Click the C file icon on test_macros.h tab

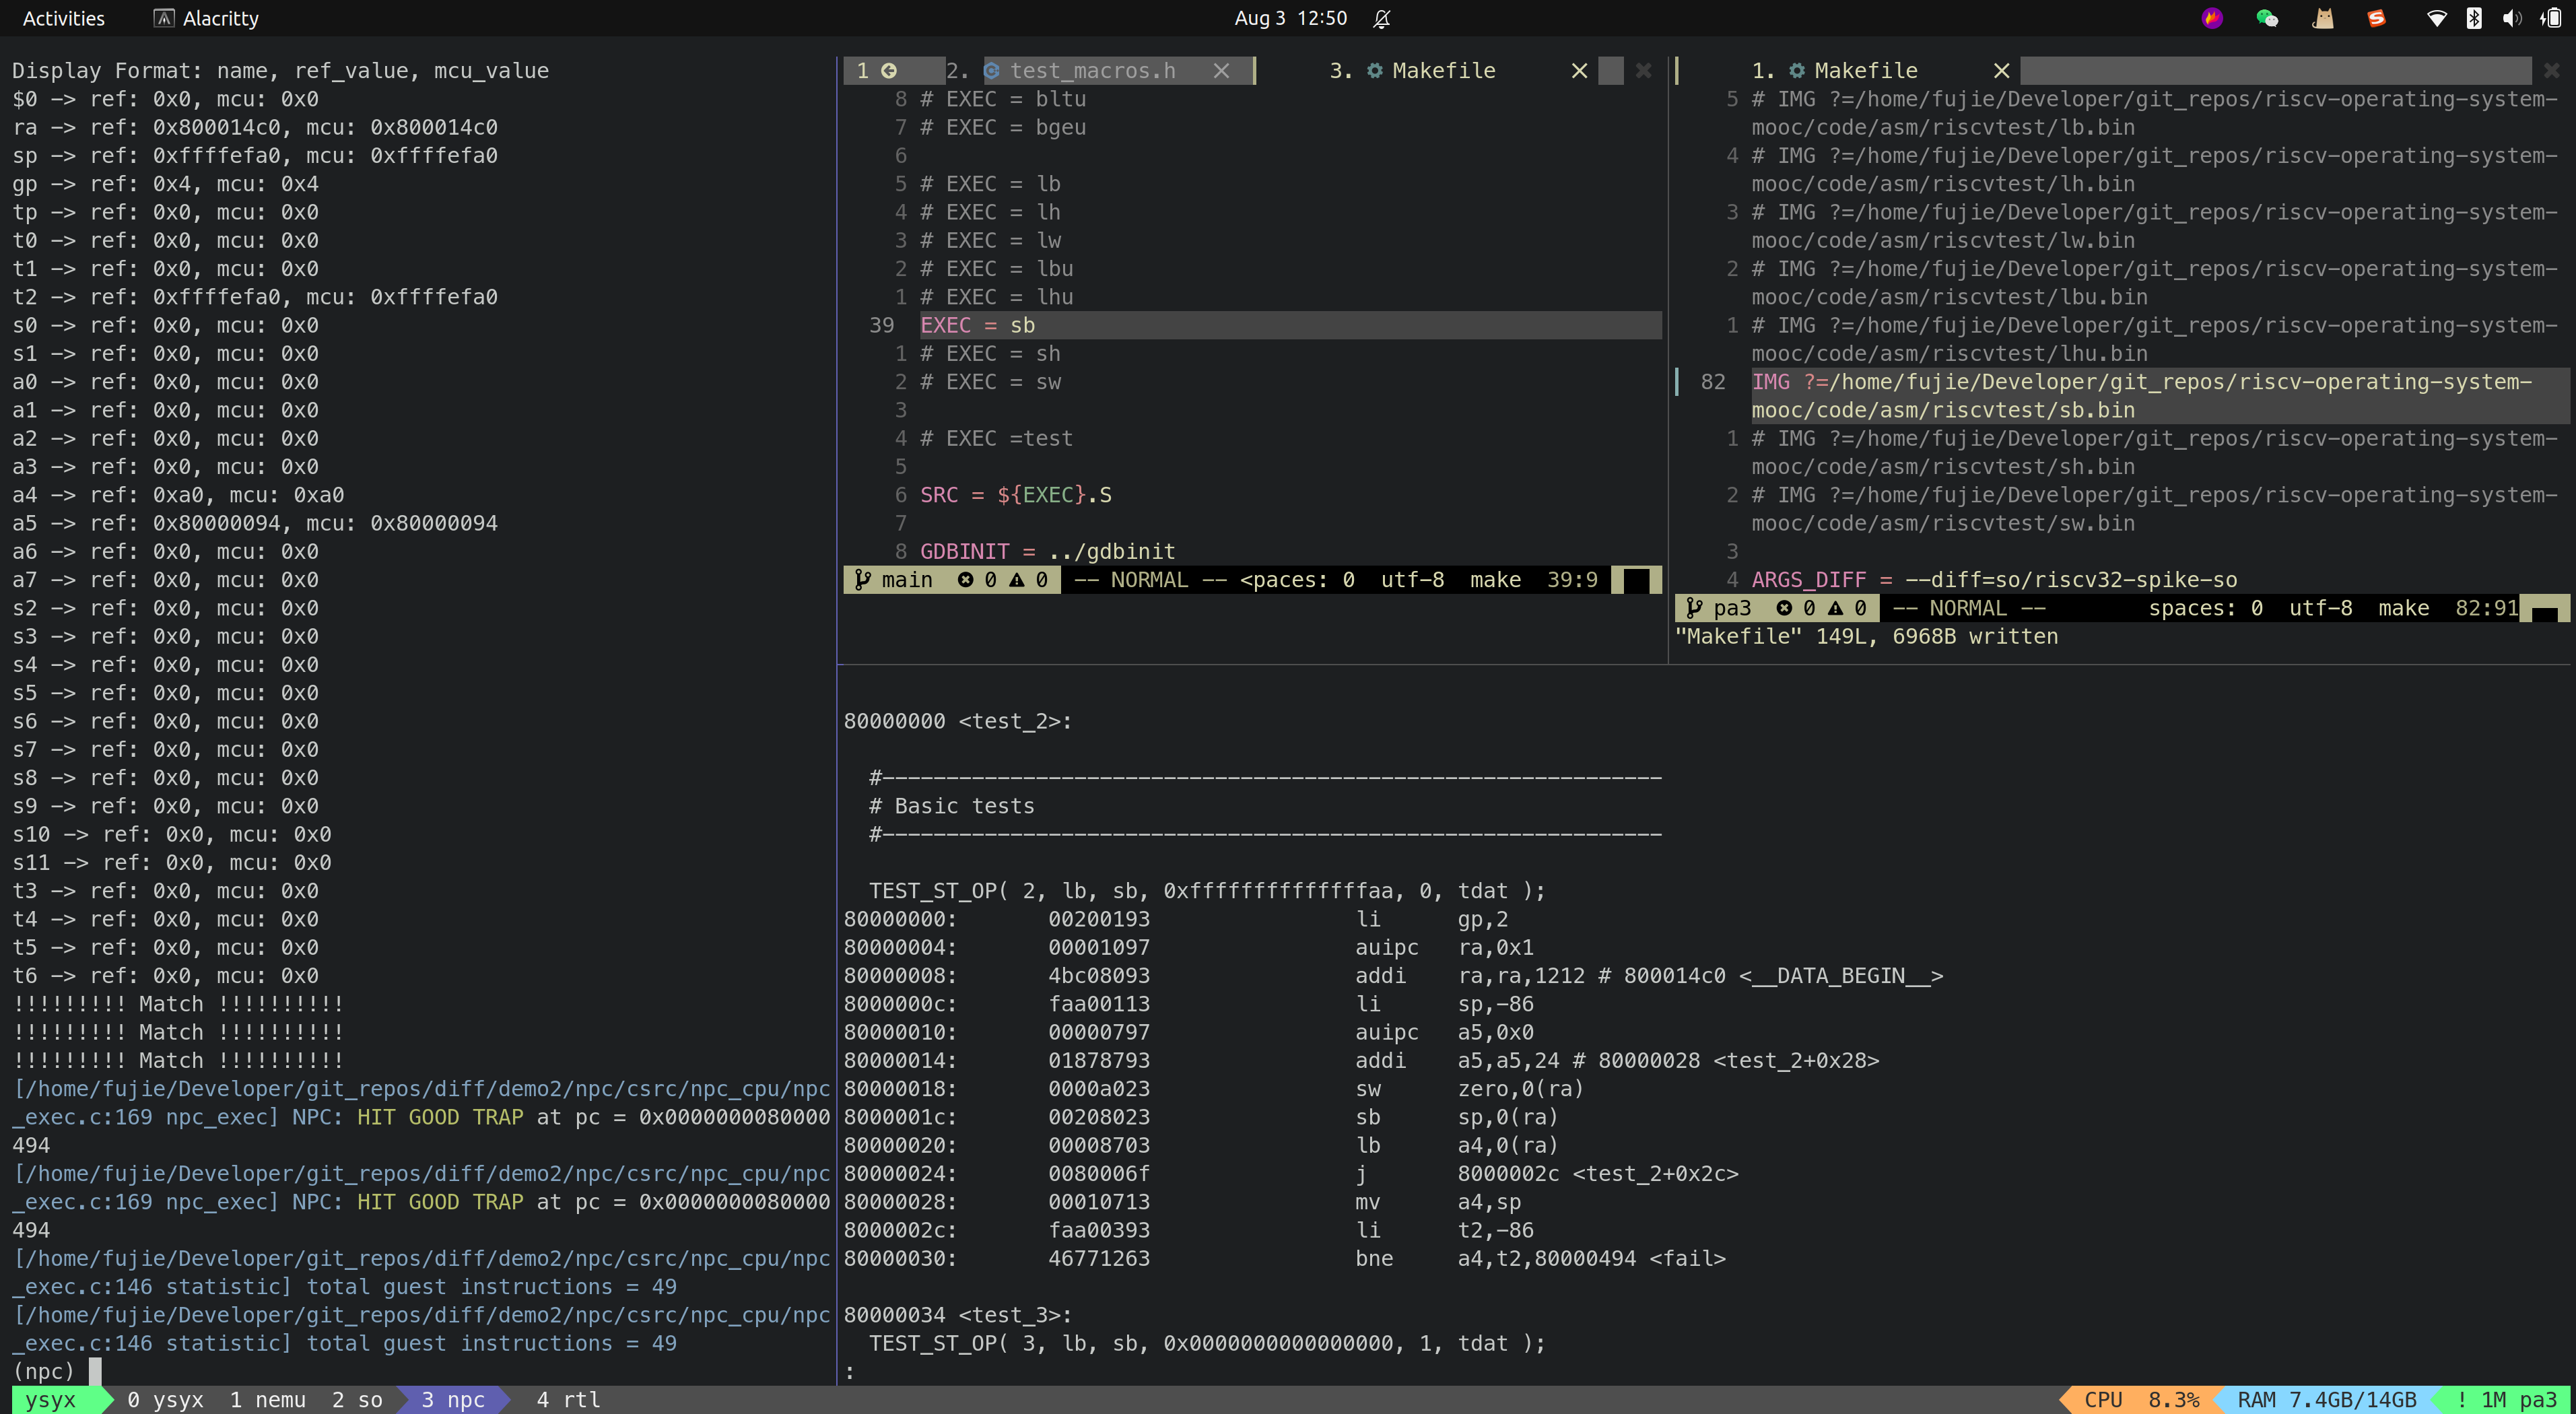[x=992, y=71]
